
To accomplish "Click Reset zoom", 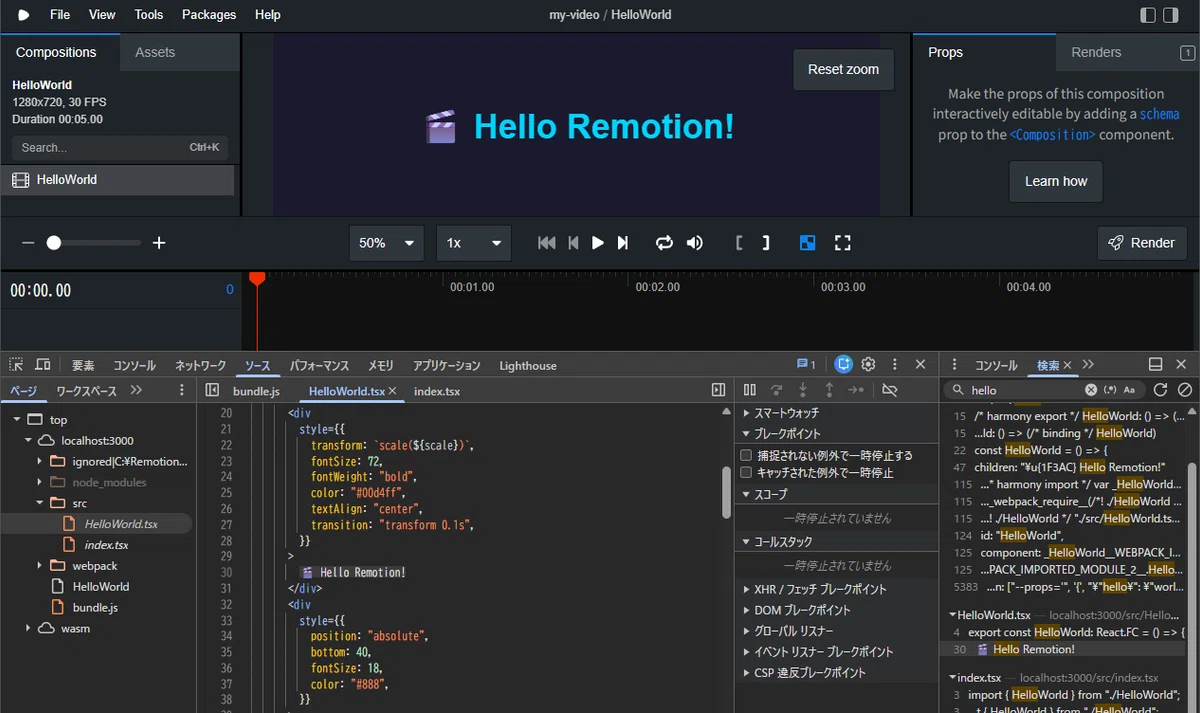I will [x=843, y=70].
